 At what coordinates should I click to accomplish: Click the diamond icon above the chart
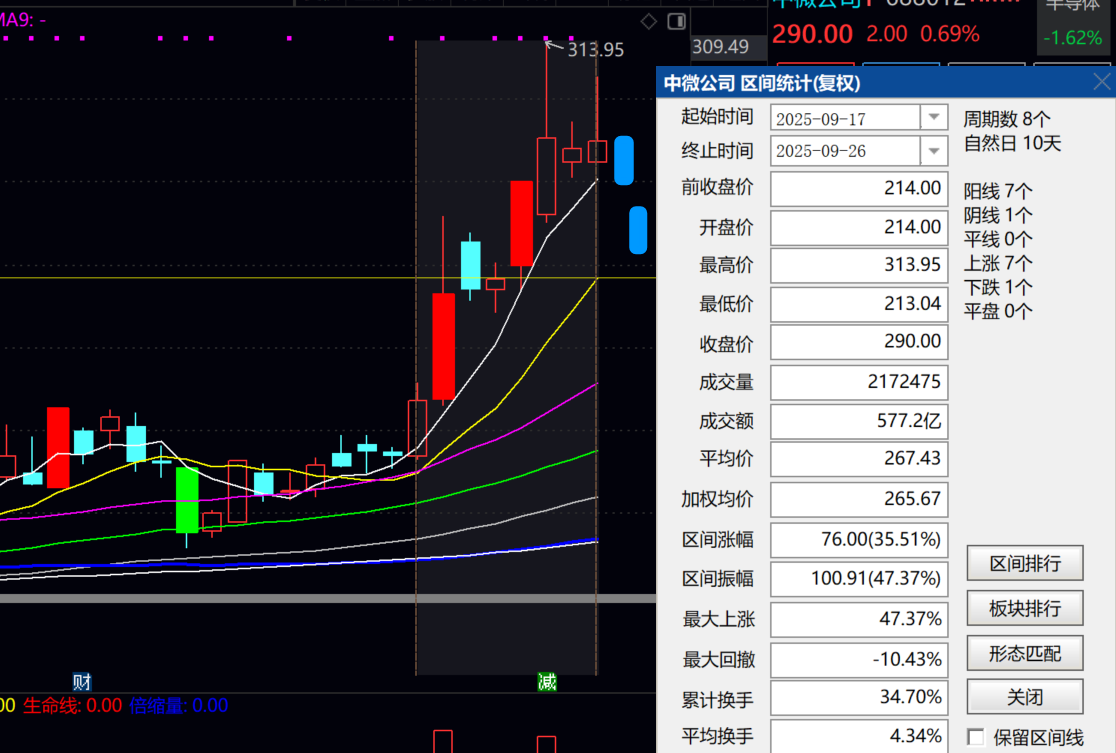649,21
